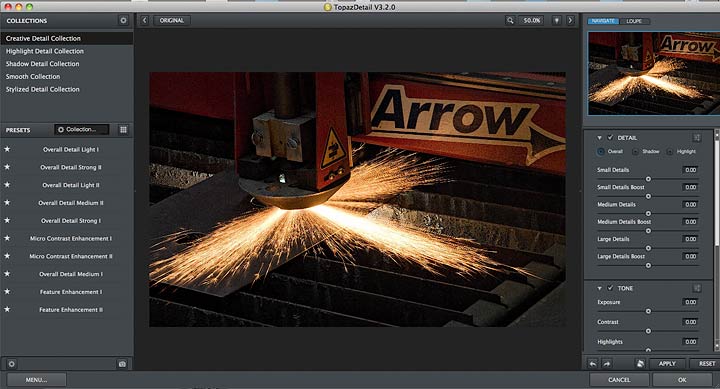
Task: Click the TONE section reset icon
Action: coord(697,288)
